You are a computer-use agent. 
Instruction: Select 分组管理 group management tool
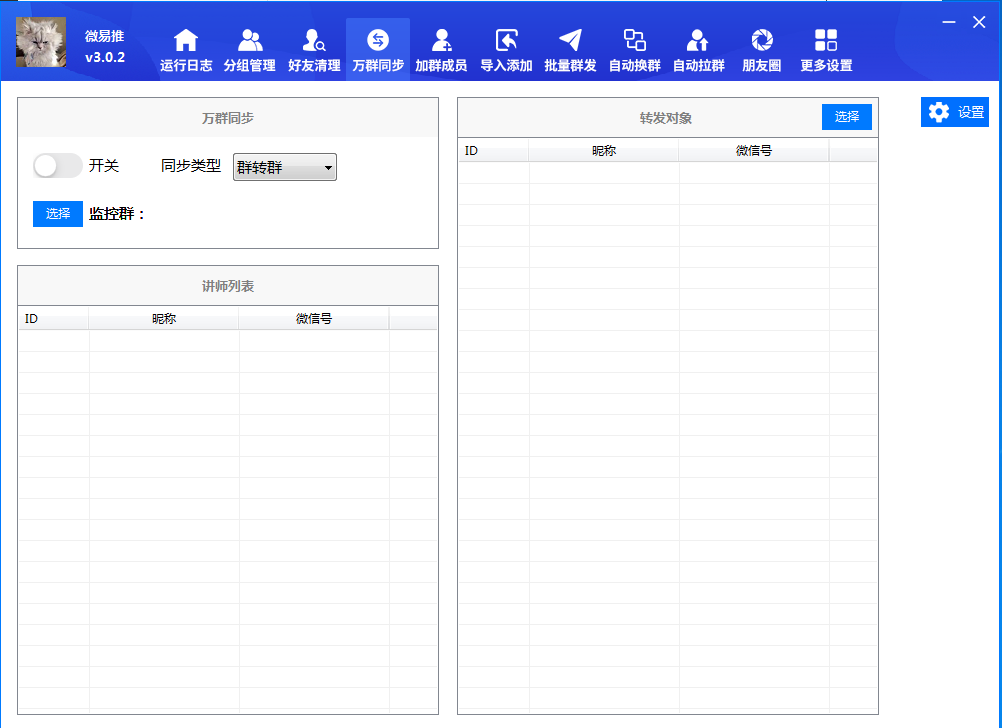coord(250,47)
